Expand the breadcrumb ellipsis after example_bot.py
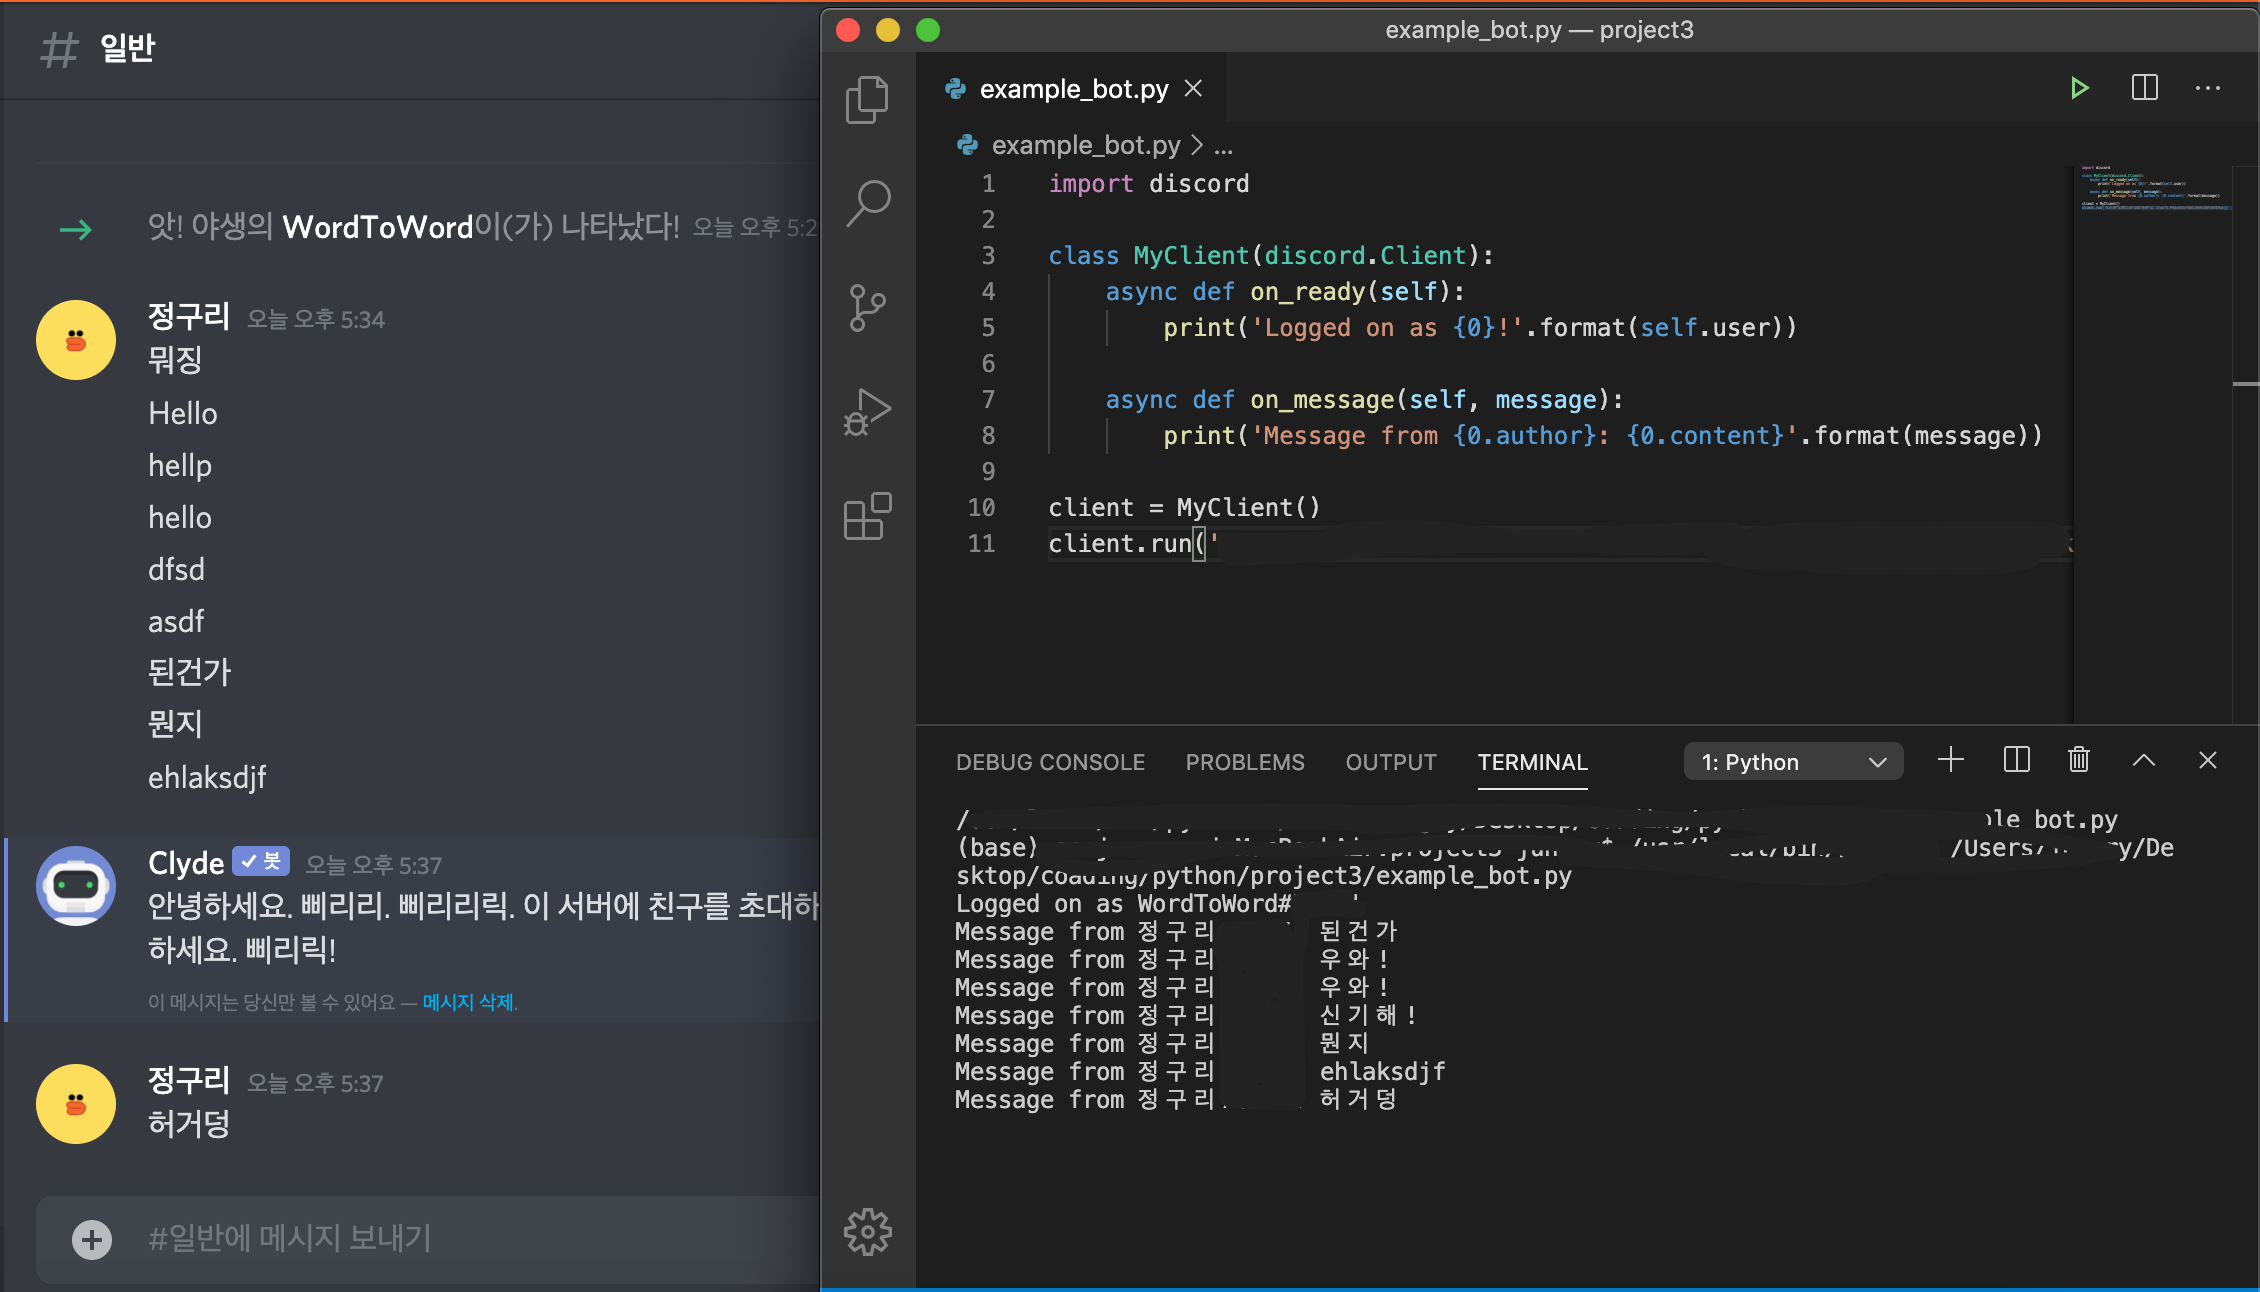 pyautogui.click(x=1223, y=146)
